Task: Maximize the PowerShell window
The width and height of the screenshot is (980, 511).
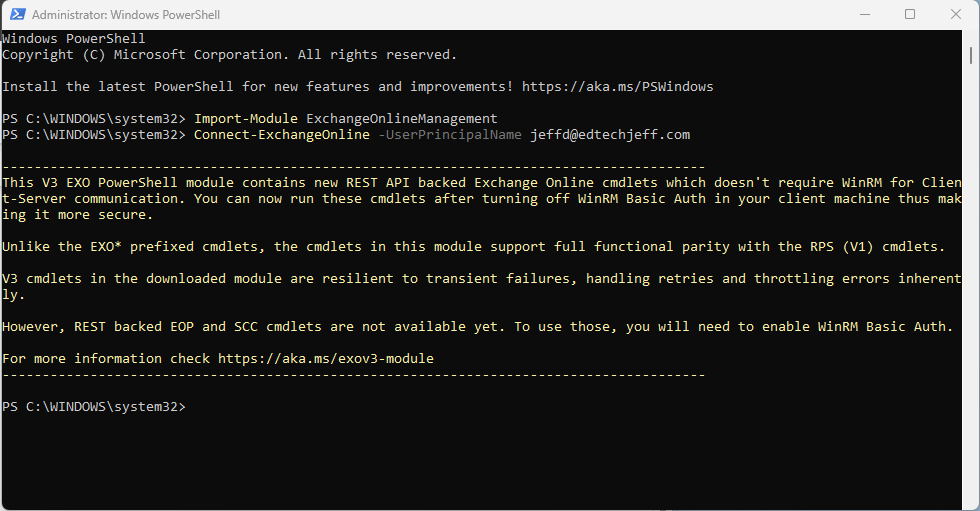Action: 910,15
